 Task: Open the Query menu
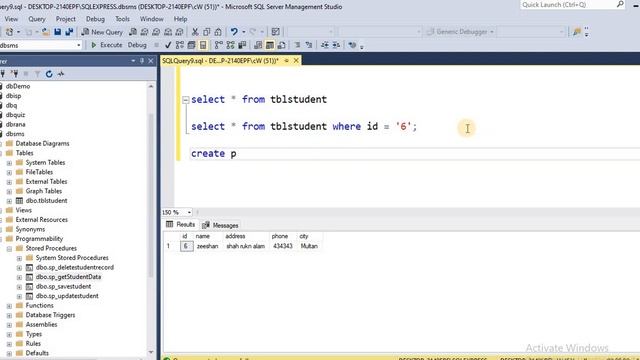coord(37,19)
